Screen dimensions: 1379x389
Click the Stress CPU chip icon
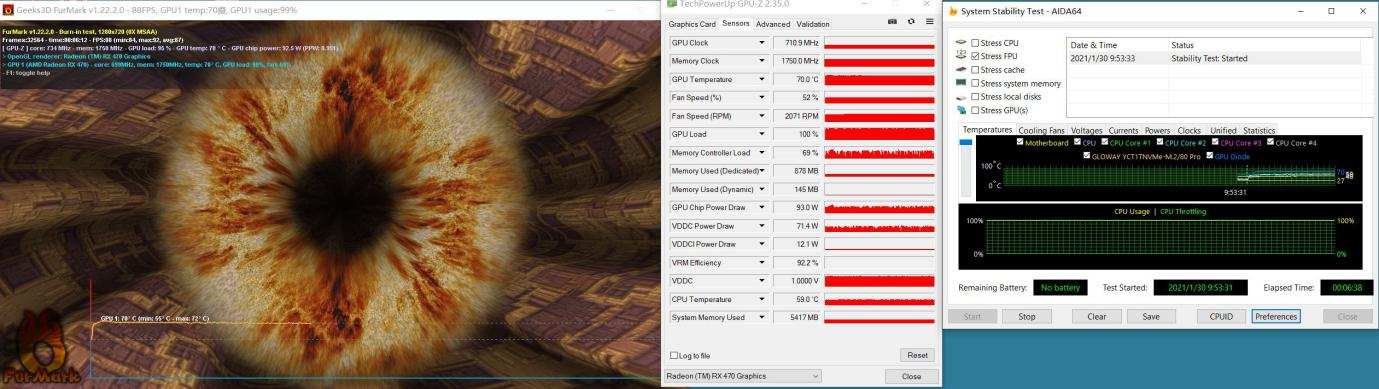coord(961,43)
